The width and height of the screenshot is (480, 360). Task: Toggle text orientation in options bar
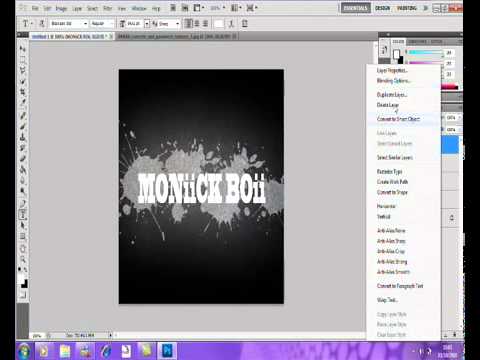[42, 23]
